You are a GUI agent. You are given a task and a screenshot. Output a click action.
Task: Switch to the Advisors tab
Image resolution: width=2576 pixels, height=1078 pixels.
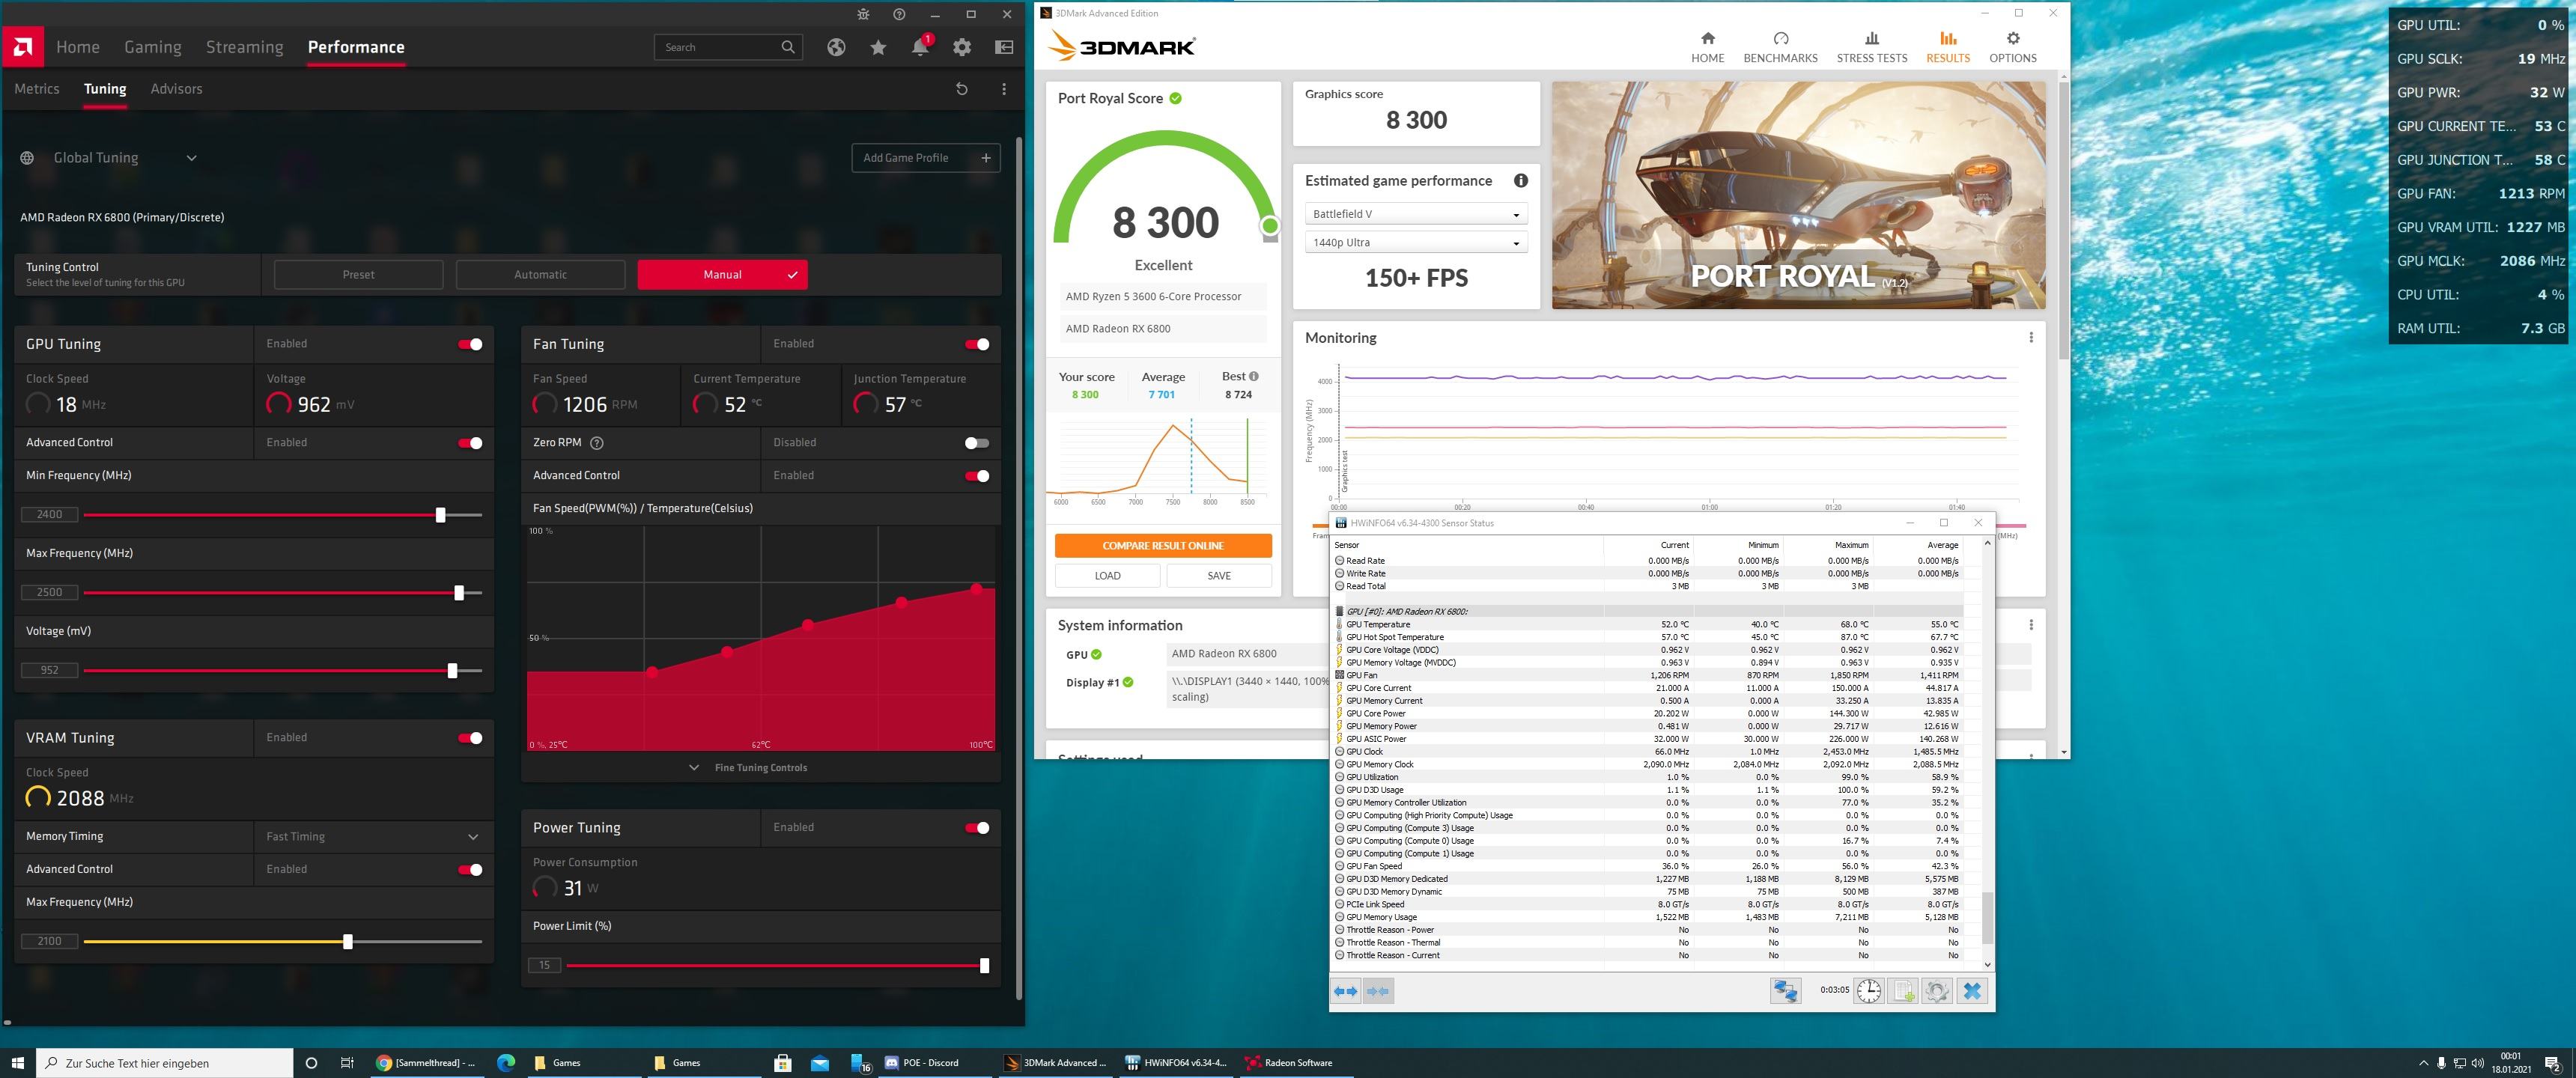tap(176, 89)
